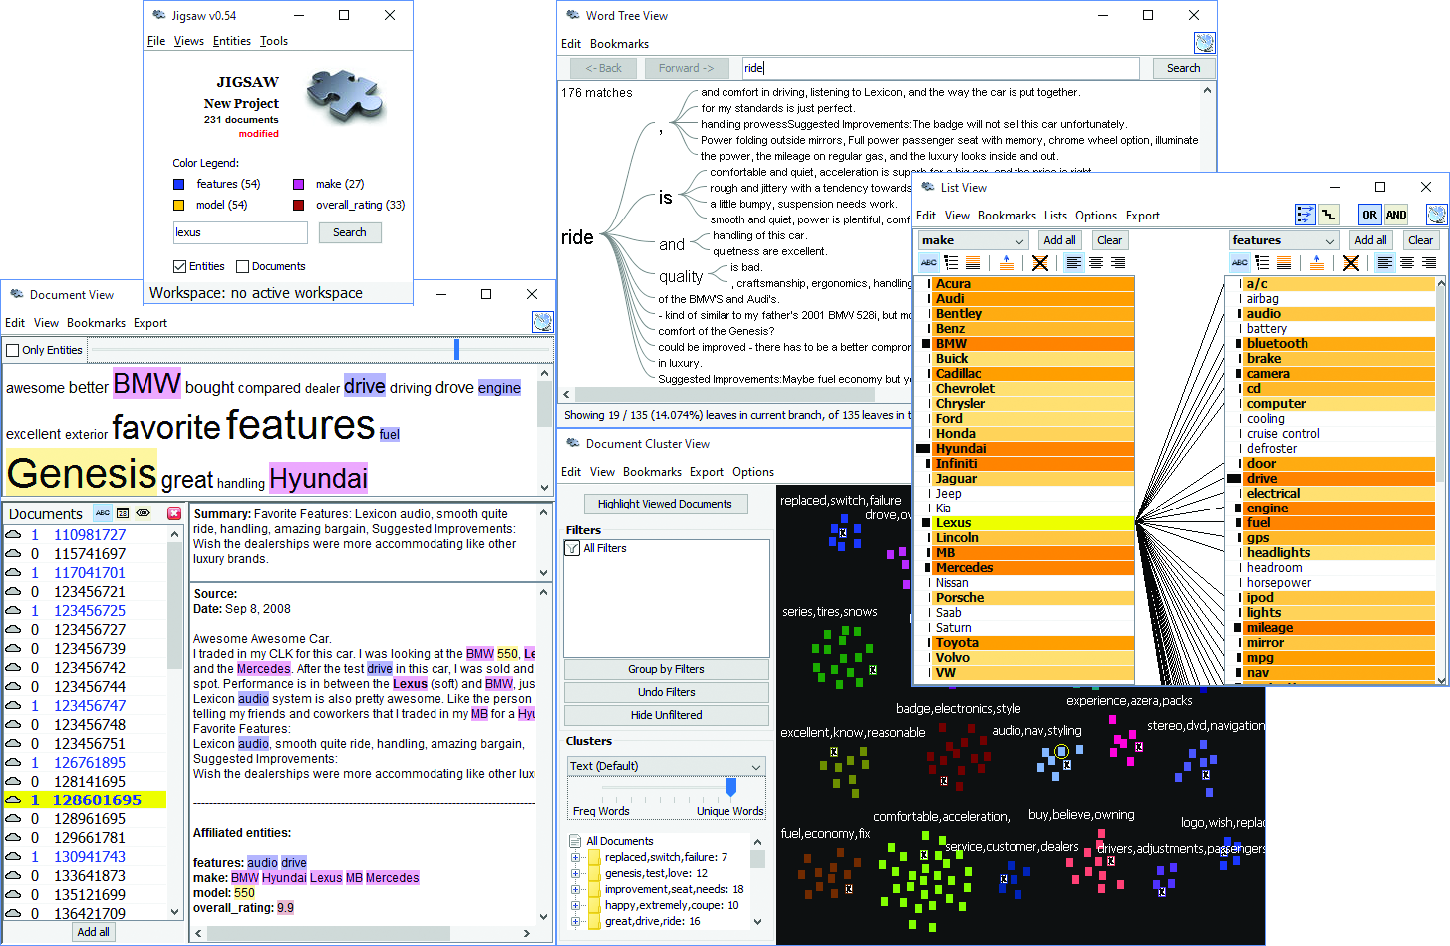Screen dimensions: 1450x946
Task: Sort make list alphabetically with ABC icon
Action: coord(929,263)
